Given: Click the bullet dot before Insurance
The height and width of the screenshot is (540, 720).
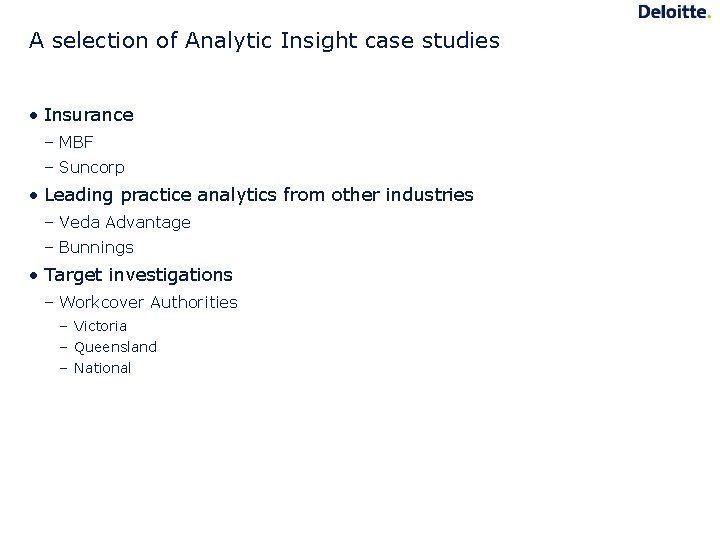Looking at the screenshot, I should click(34, 116).
